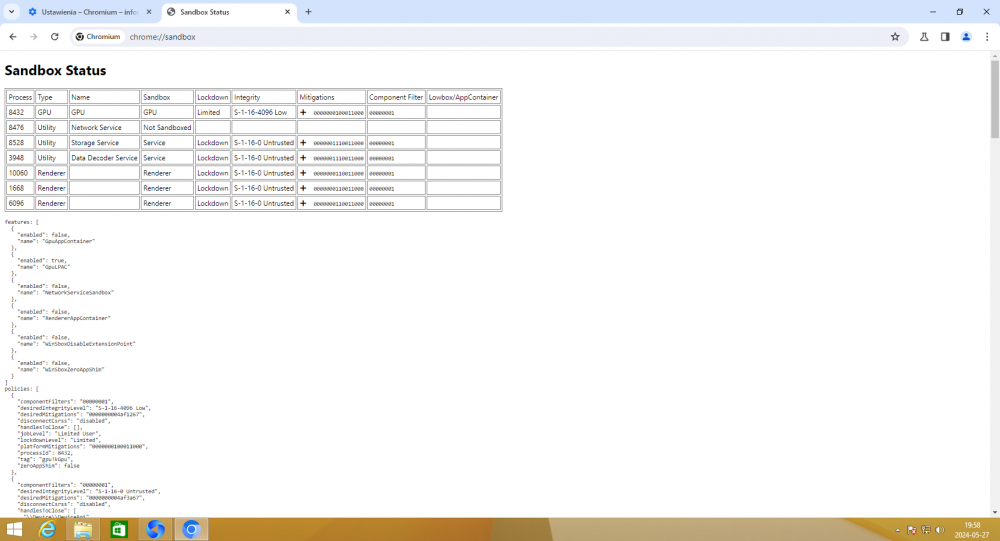
Task: Reload the sandbox page
Action: pos(55,37)
